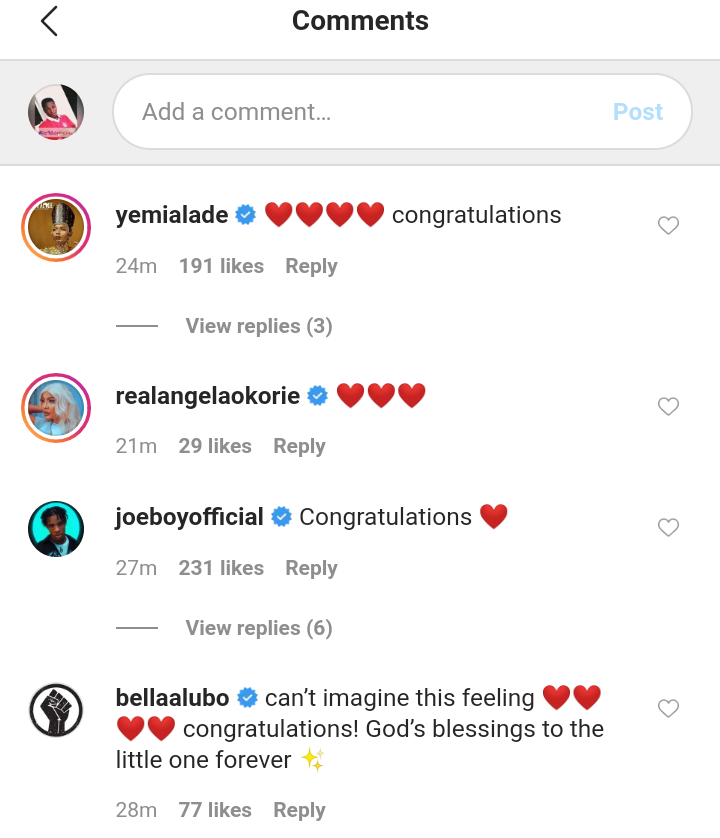720x838 pixels.
Task: Like joeboyofficial's Congratulations comment
Action: tap(668, 527)
